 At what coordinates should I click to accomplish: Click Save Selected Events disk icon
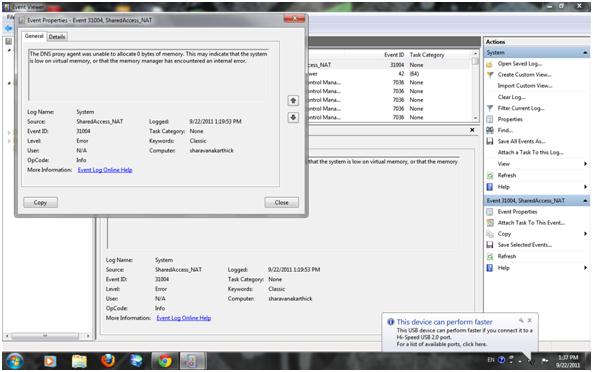490,245
